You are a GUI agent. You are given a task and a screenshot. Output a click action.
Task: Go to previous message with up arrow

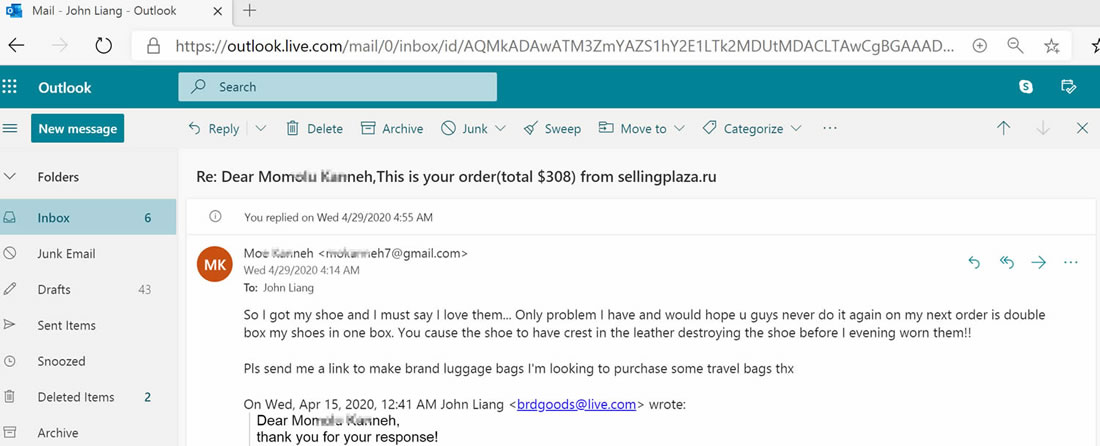pyautogui.click(x=1004, y=128)
